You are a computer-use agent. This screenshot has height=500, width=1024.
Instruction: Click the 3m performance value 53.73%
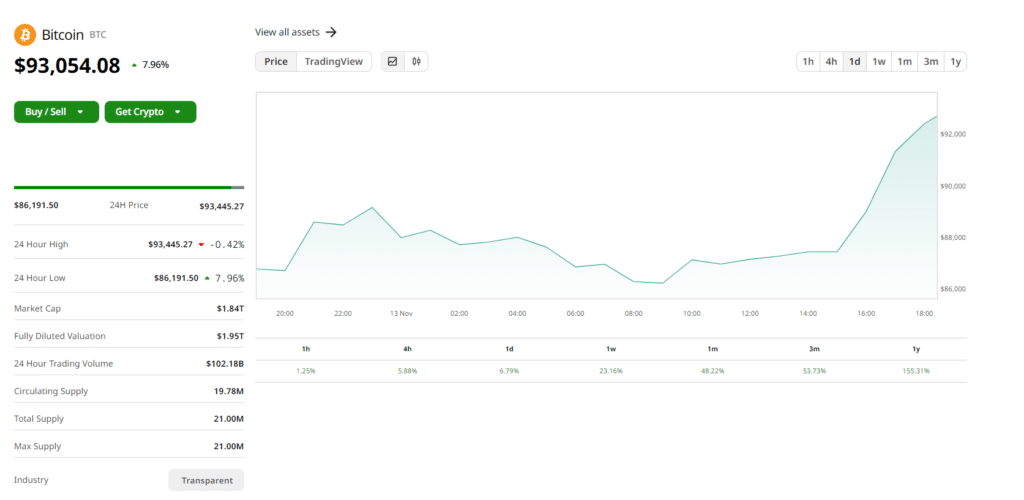point(814,371)
